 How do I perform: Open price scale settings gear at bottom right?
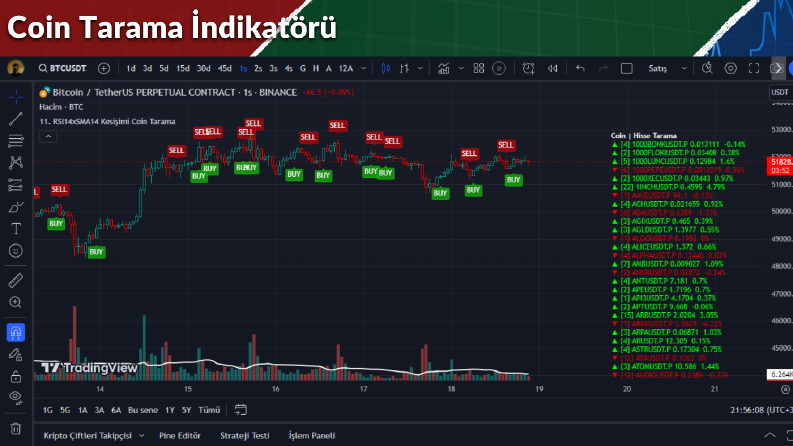[x=785, y=389]
